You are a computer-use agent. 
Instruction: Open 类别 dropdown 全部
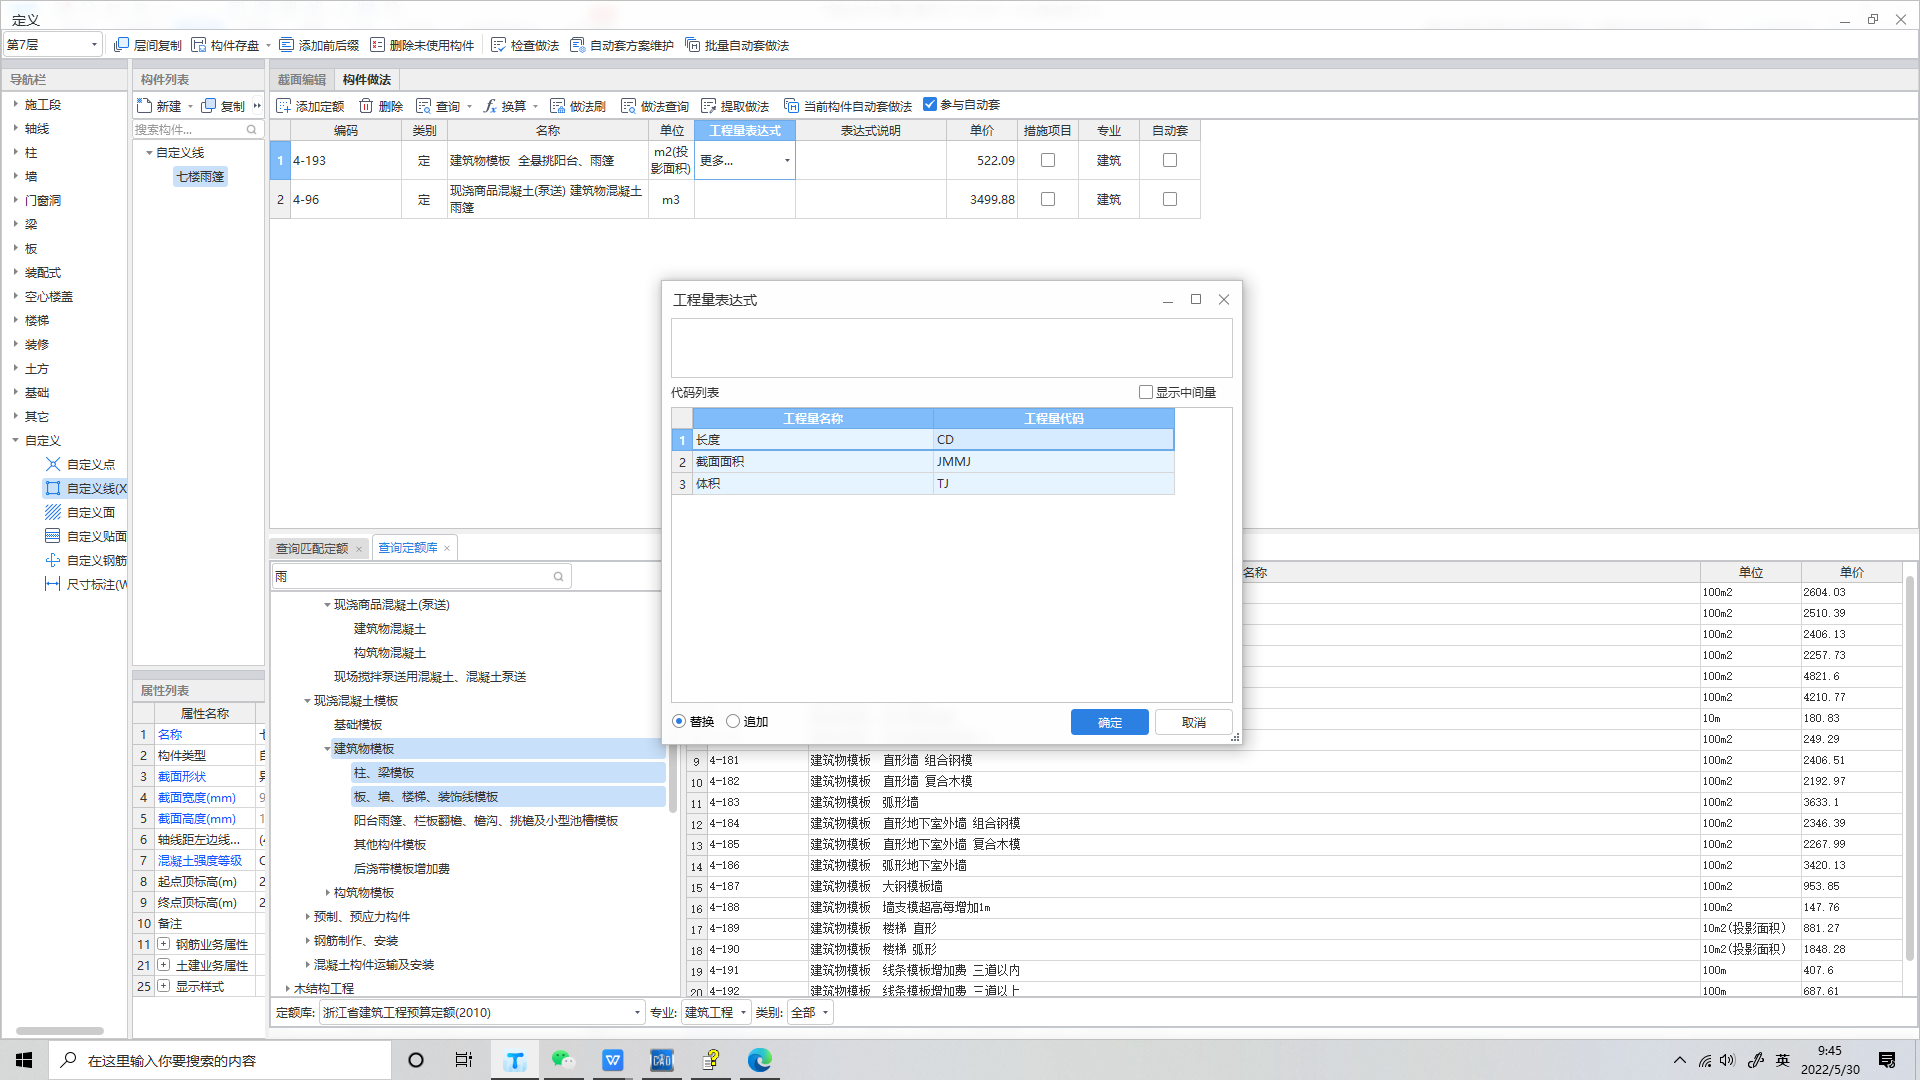[x=810, y=1013]
